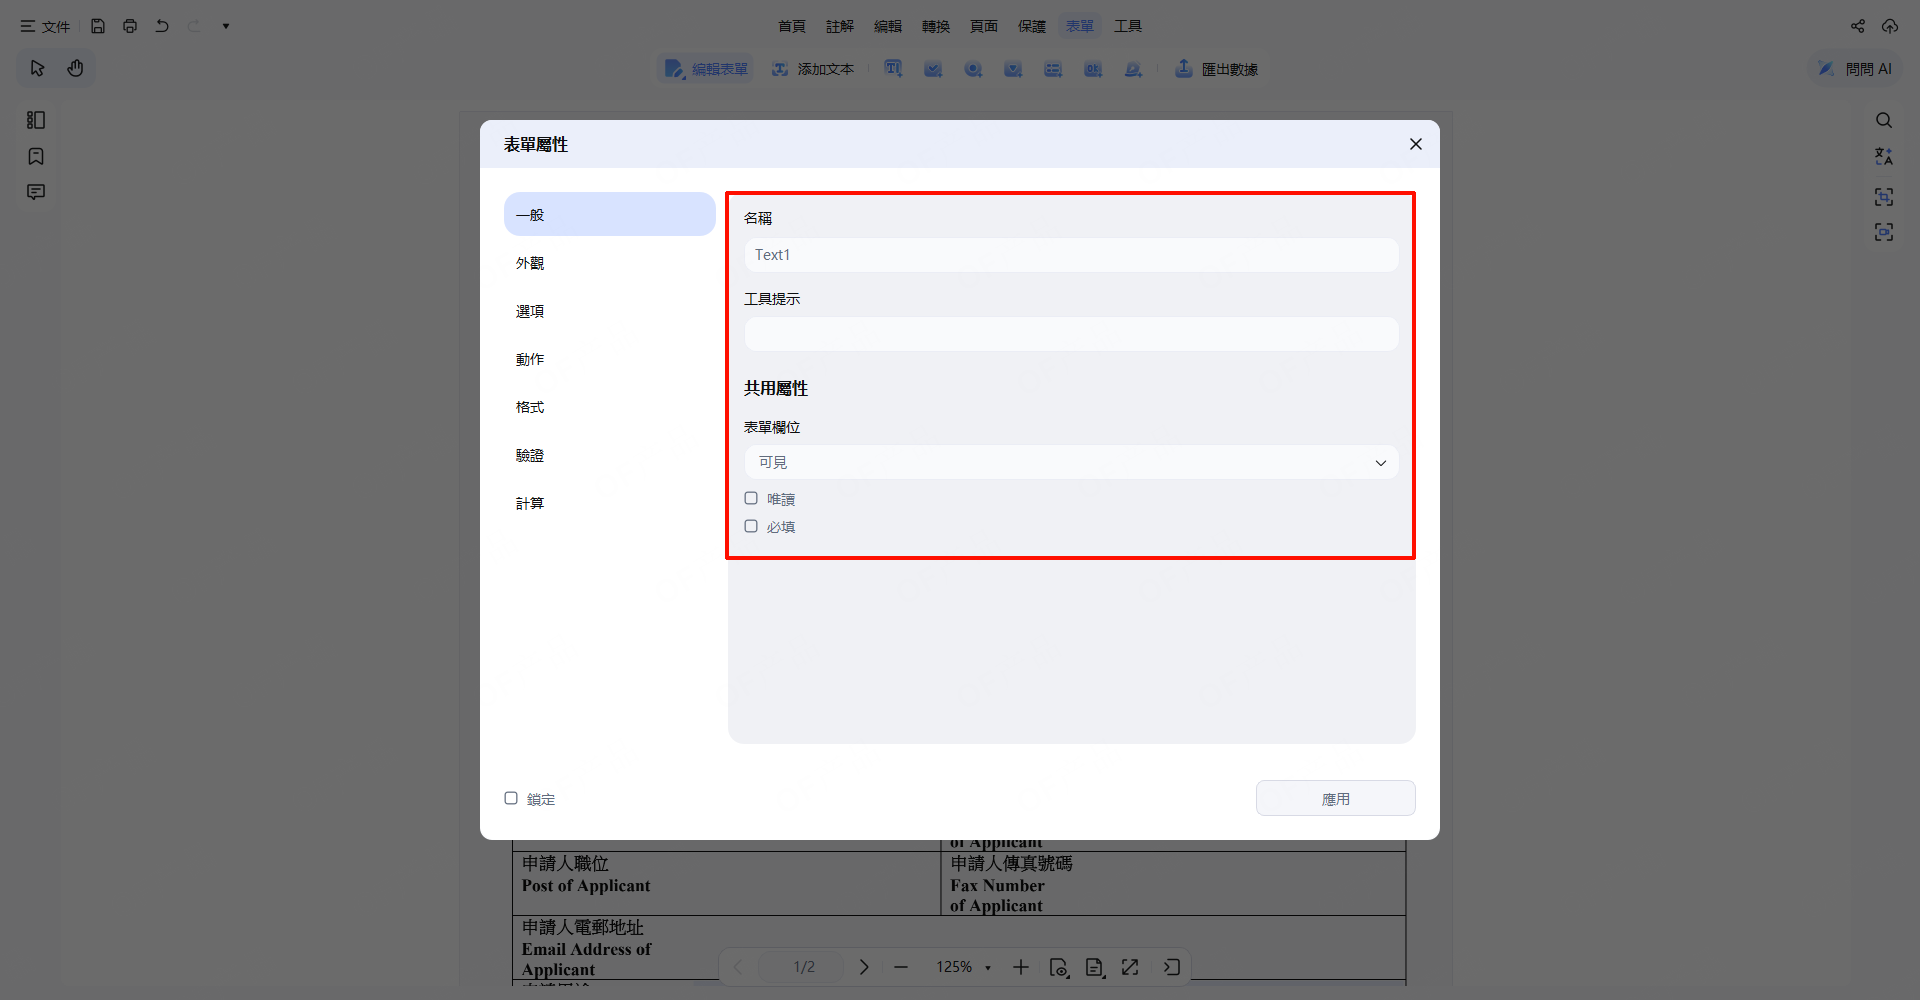Enable the 唯讀 checkbox
Viewport: 1920px width, 1000px height.
click(751, 498)
